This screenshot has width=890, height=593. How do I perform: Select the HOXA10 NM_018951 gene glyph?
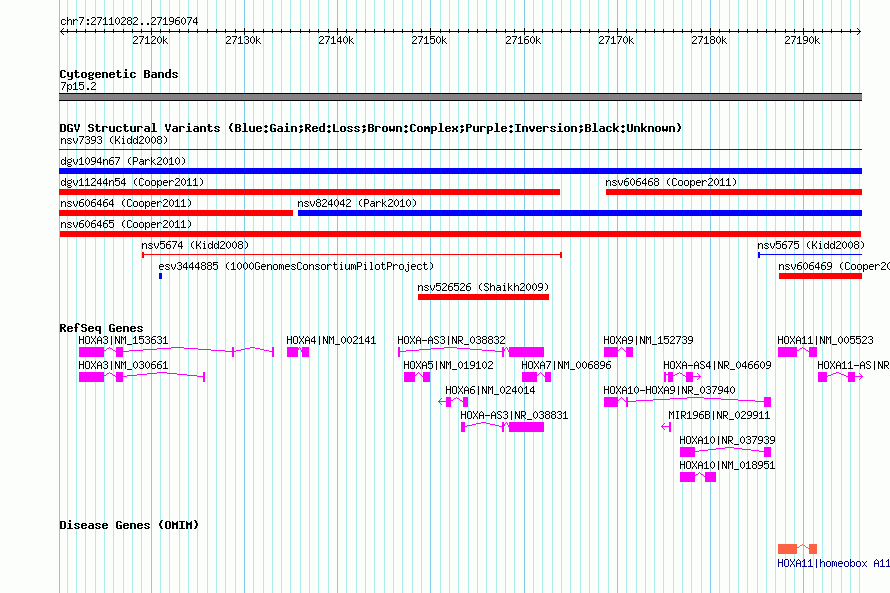pyautogui.click(x=698, y=477)
